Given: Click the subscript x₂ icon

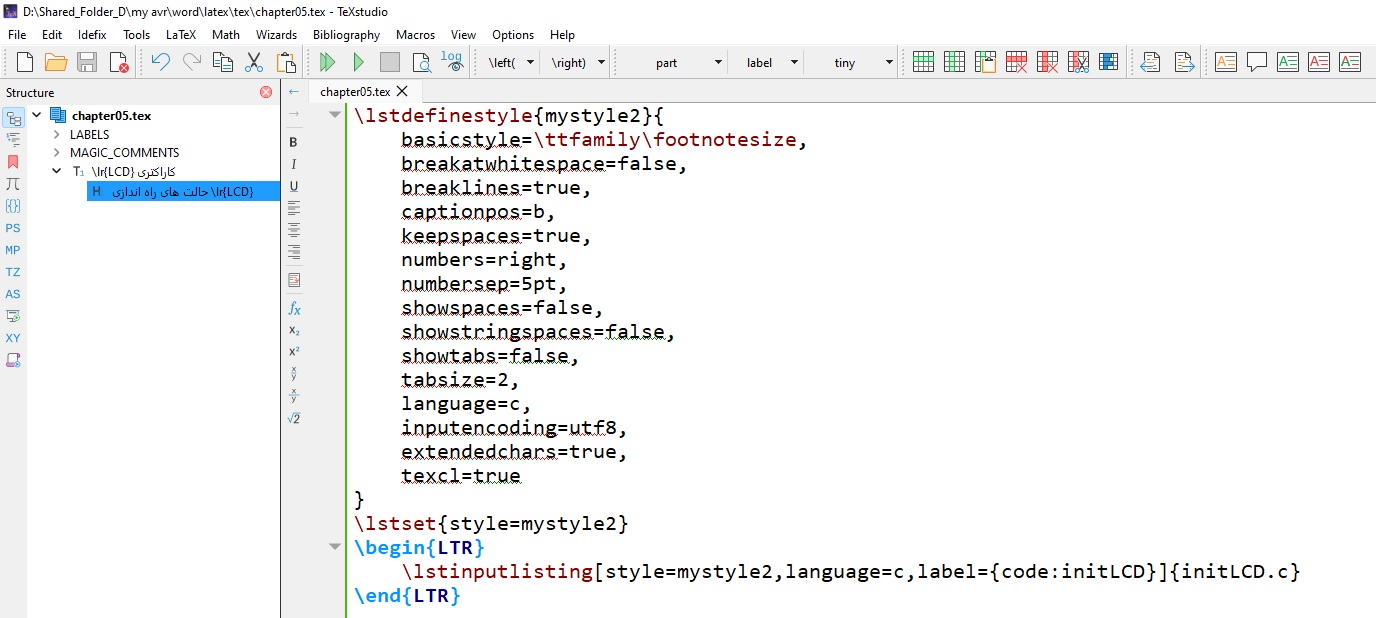Looking at the screenshot, I should click(294, 330).
